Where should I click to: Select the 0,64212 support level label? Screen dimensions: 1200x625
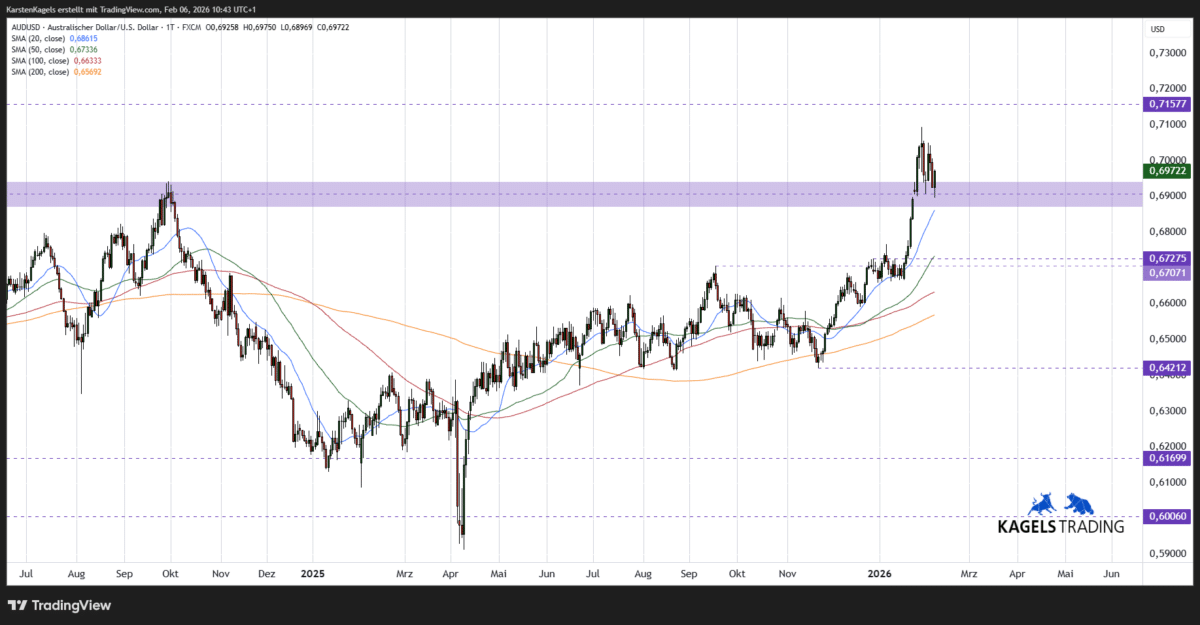[x=1166, y=367]
